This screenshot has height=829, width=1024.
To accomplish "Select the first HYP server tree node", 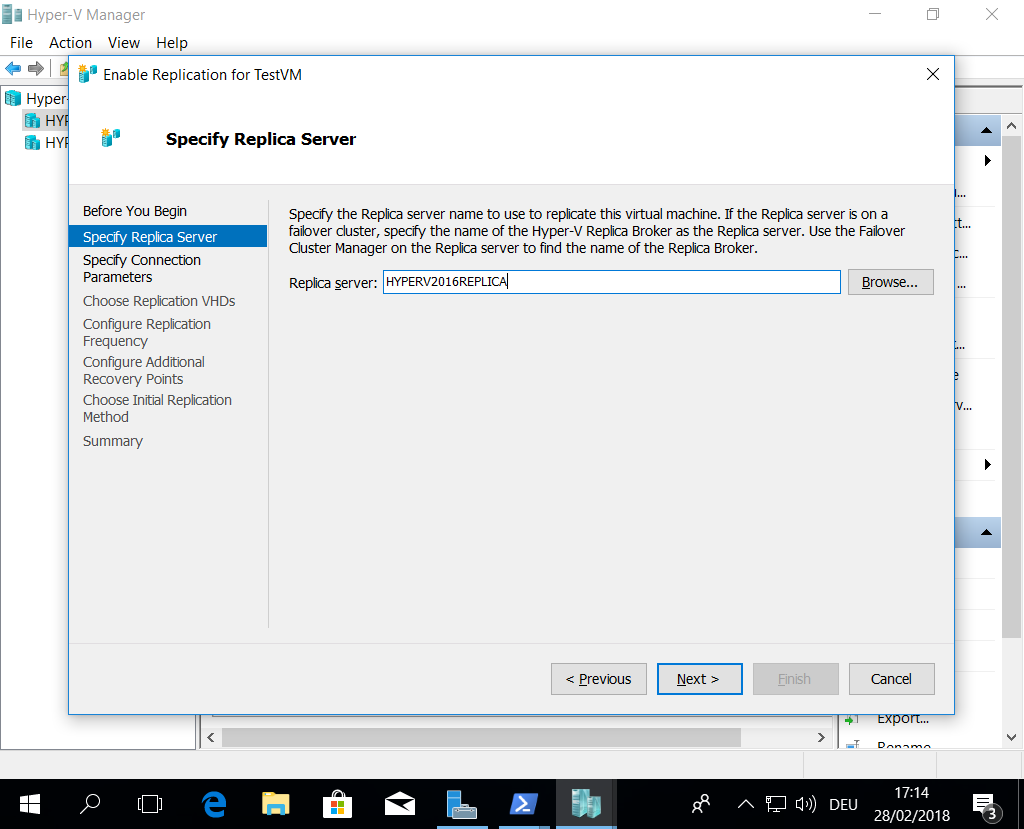I will (46, 120).
